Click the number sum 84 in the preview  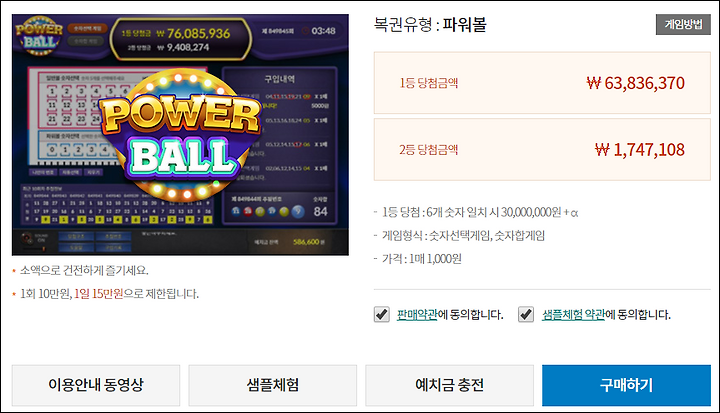click(x=320, y=212)
